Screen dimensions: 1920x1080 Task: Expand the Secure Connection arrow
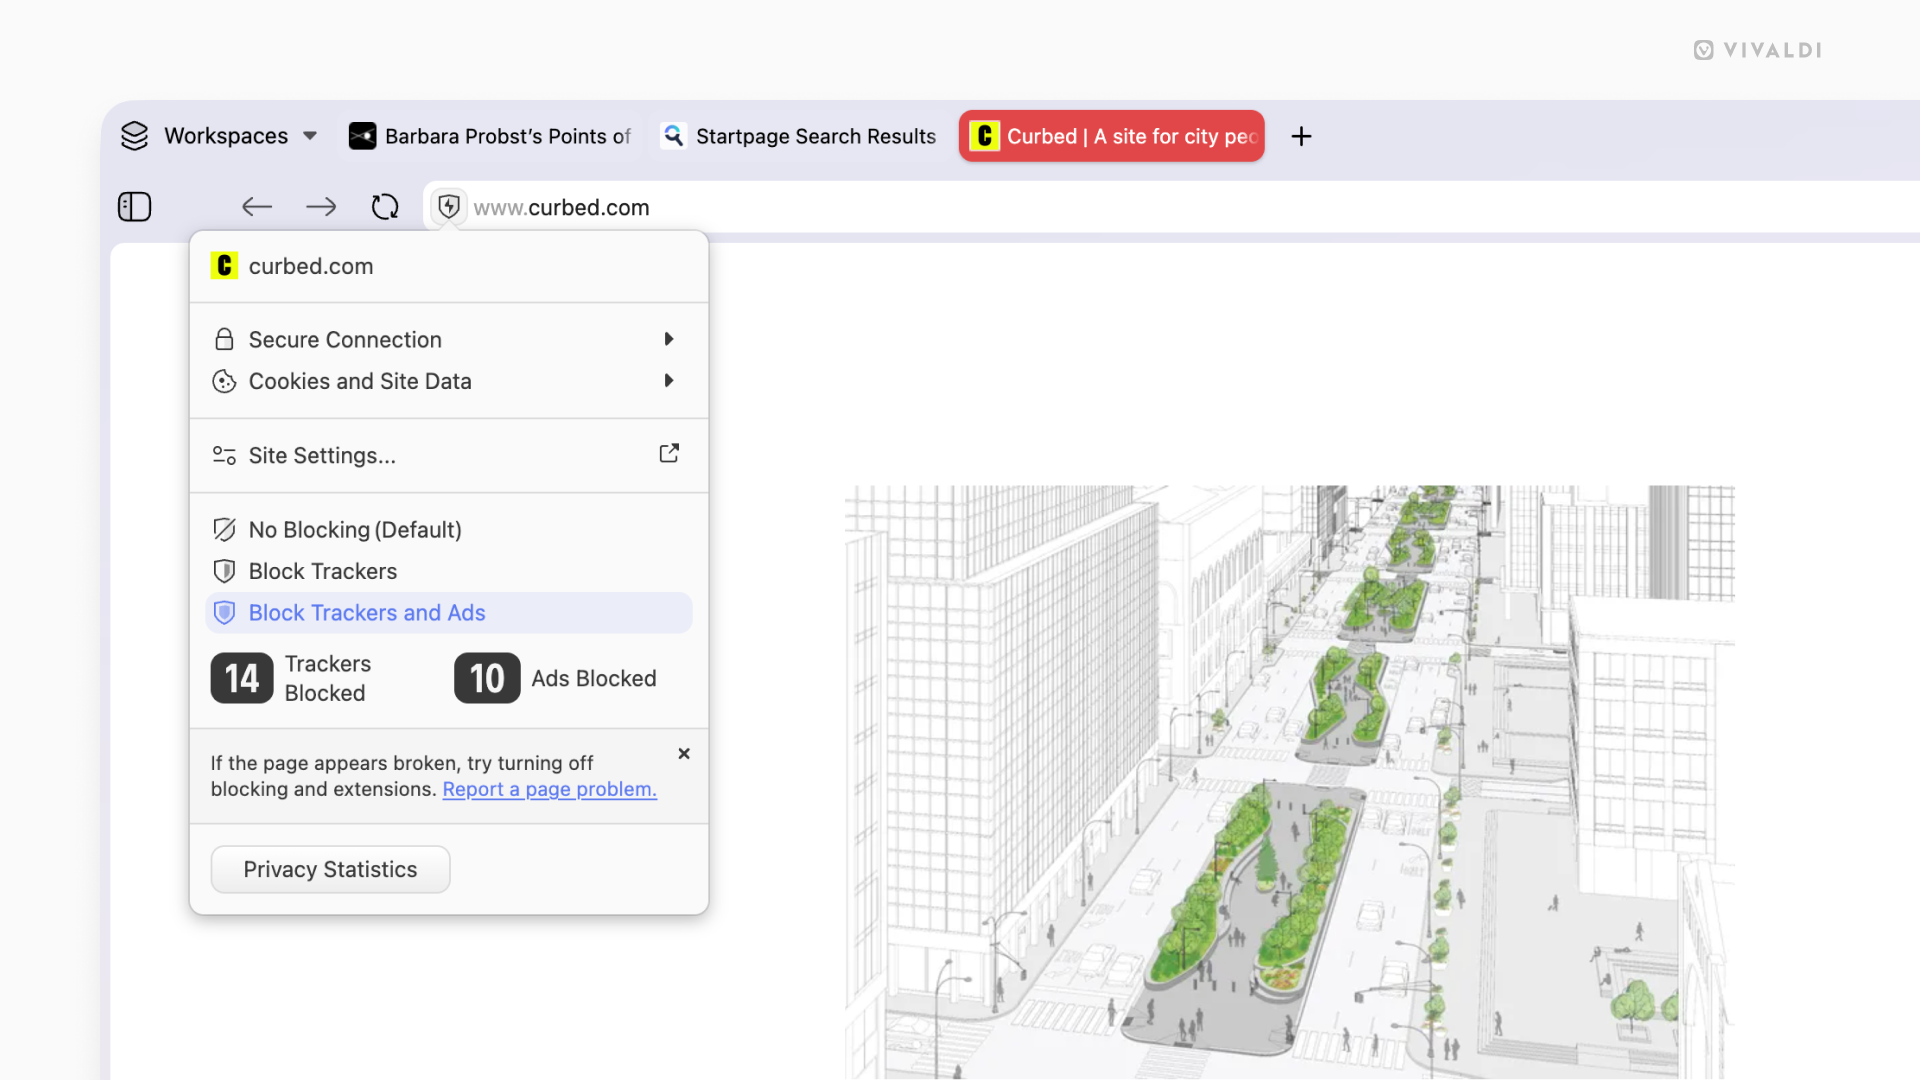(x=669, y=340)
